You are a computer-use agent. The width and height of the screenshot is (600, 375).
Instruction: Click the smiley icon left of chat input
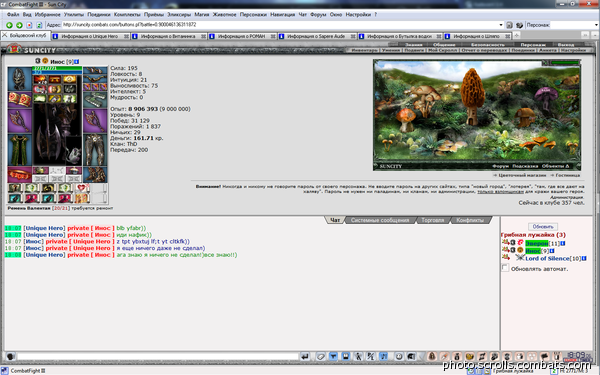10,357
